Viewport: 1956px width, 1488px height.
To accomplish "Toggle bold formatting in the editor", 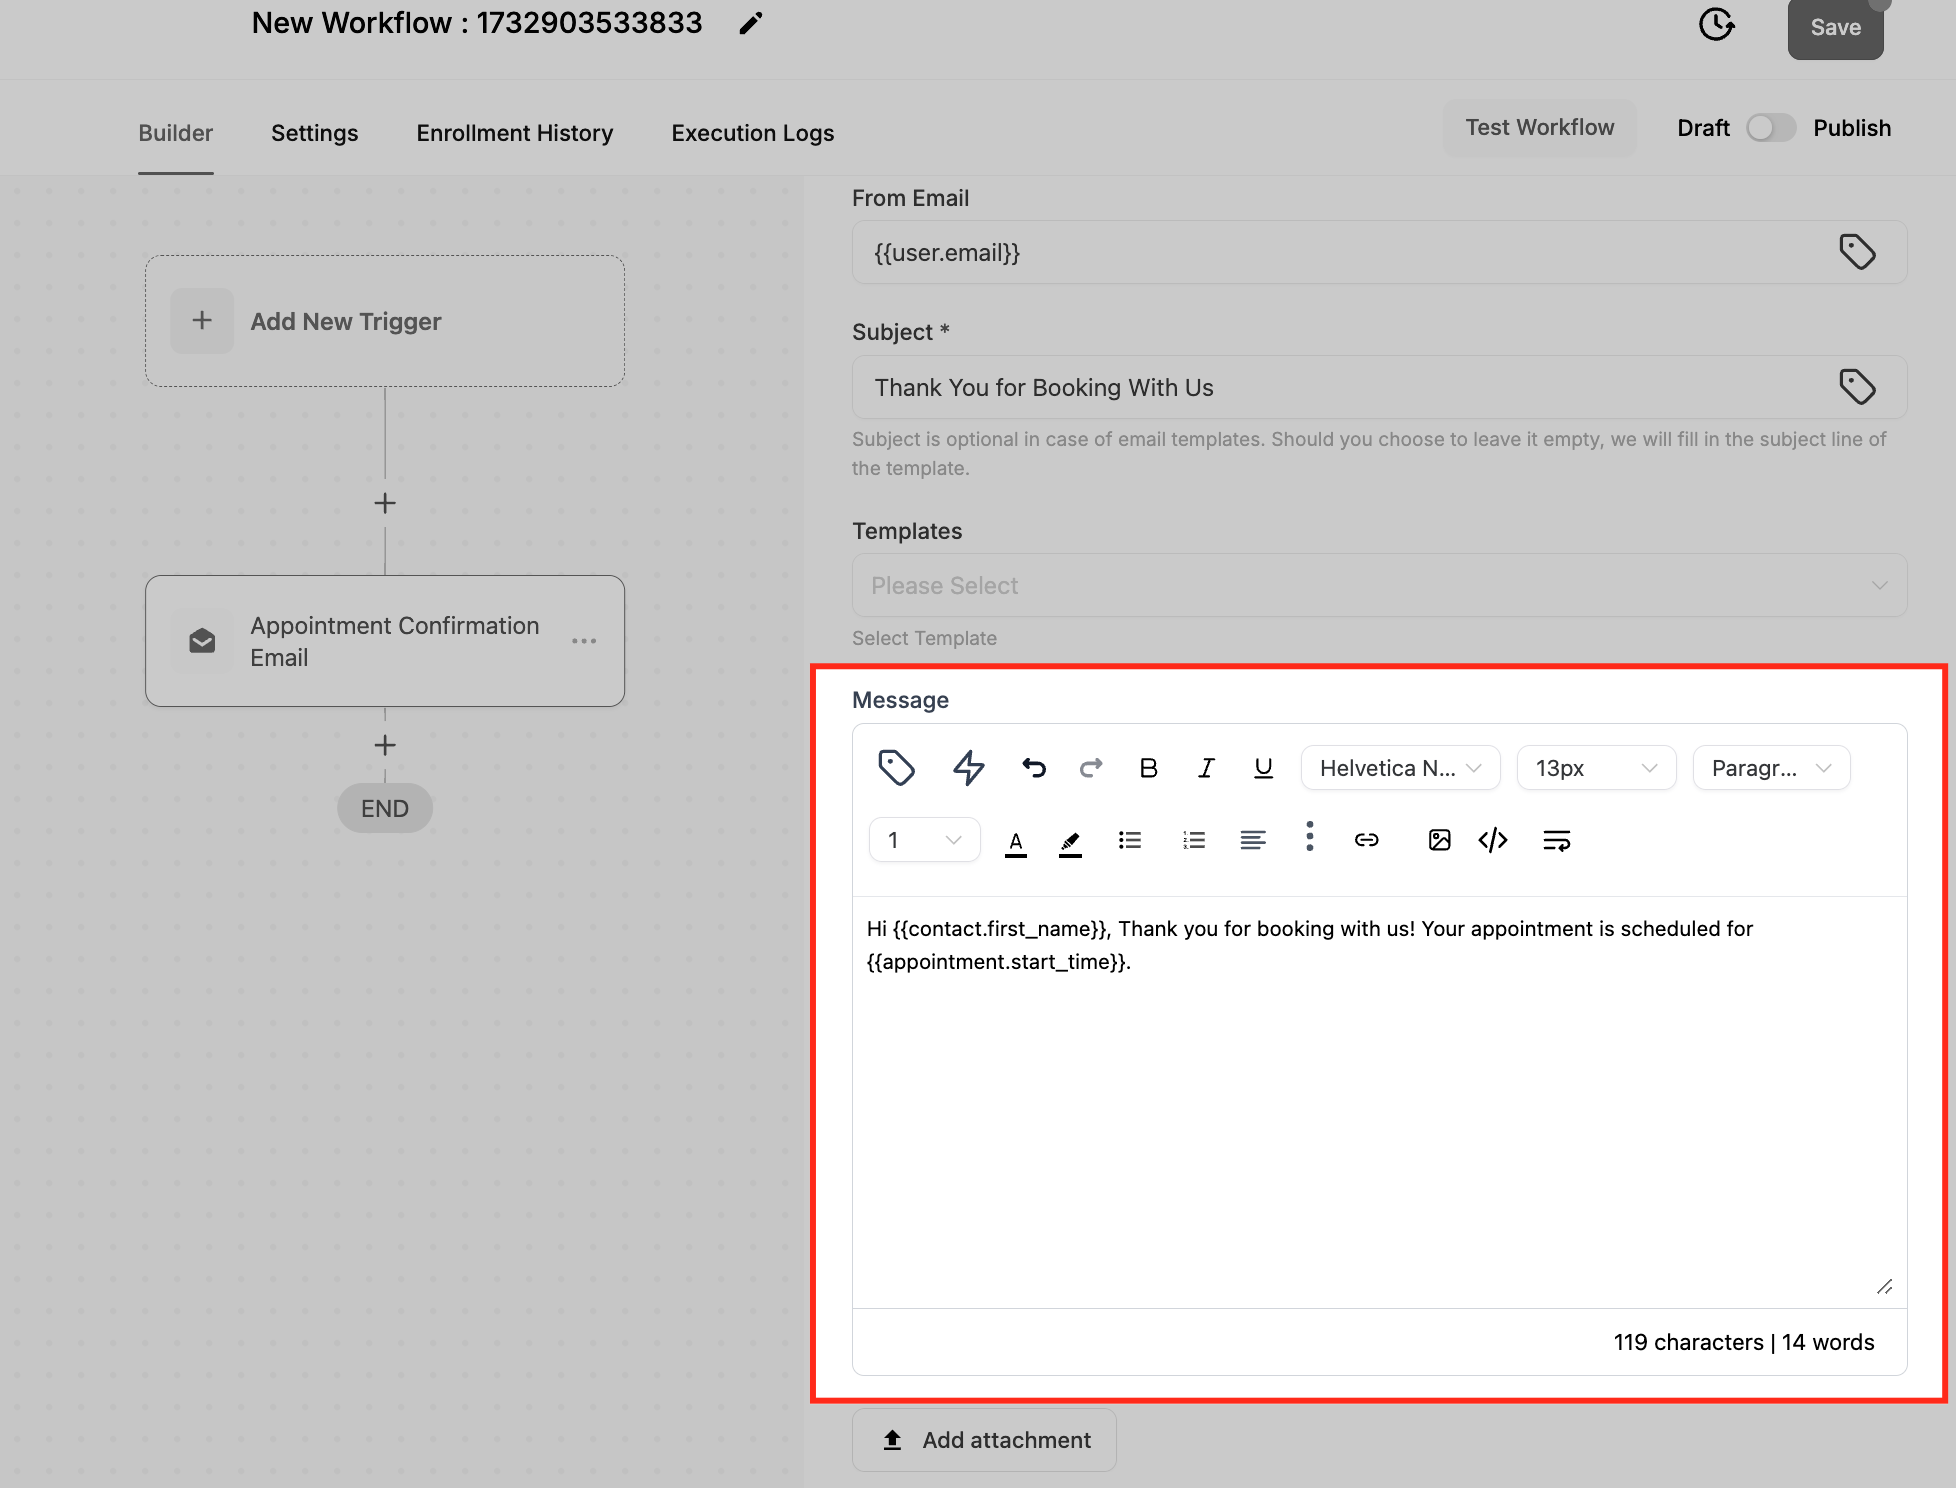I will pos(1147,767).
